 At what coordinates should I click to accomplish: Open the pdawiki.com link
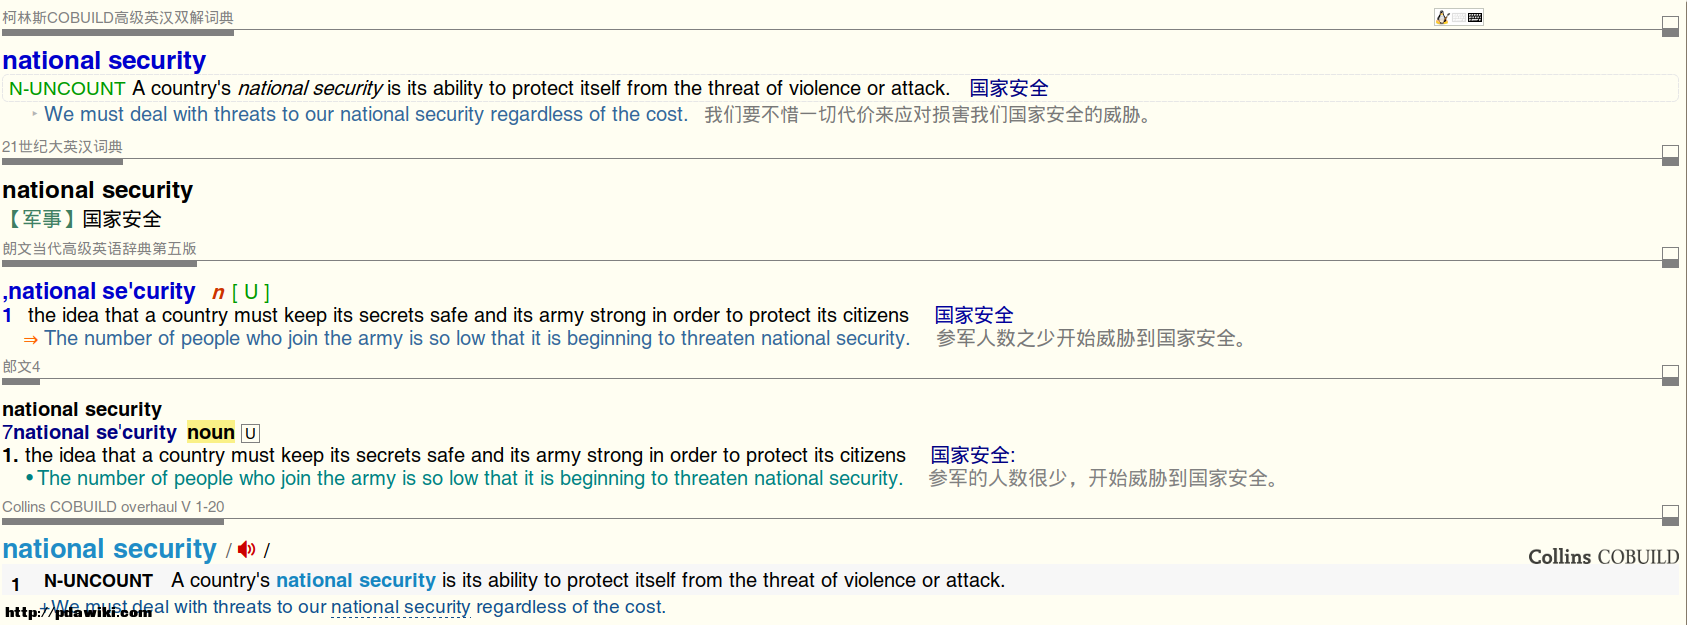click(79, 612)
